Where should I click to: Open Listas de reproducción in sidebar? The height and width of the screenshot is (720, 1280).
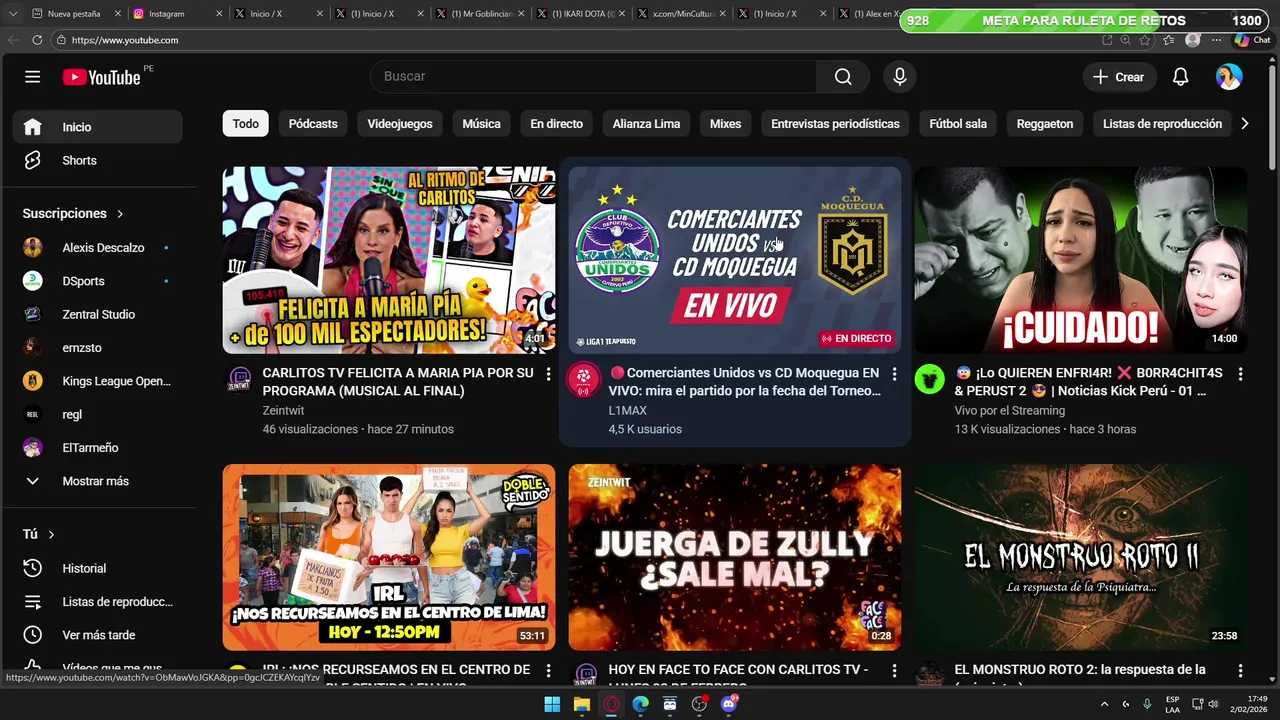97,602
